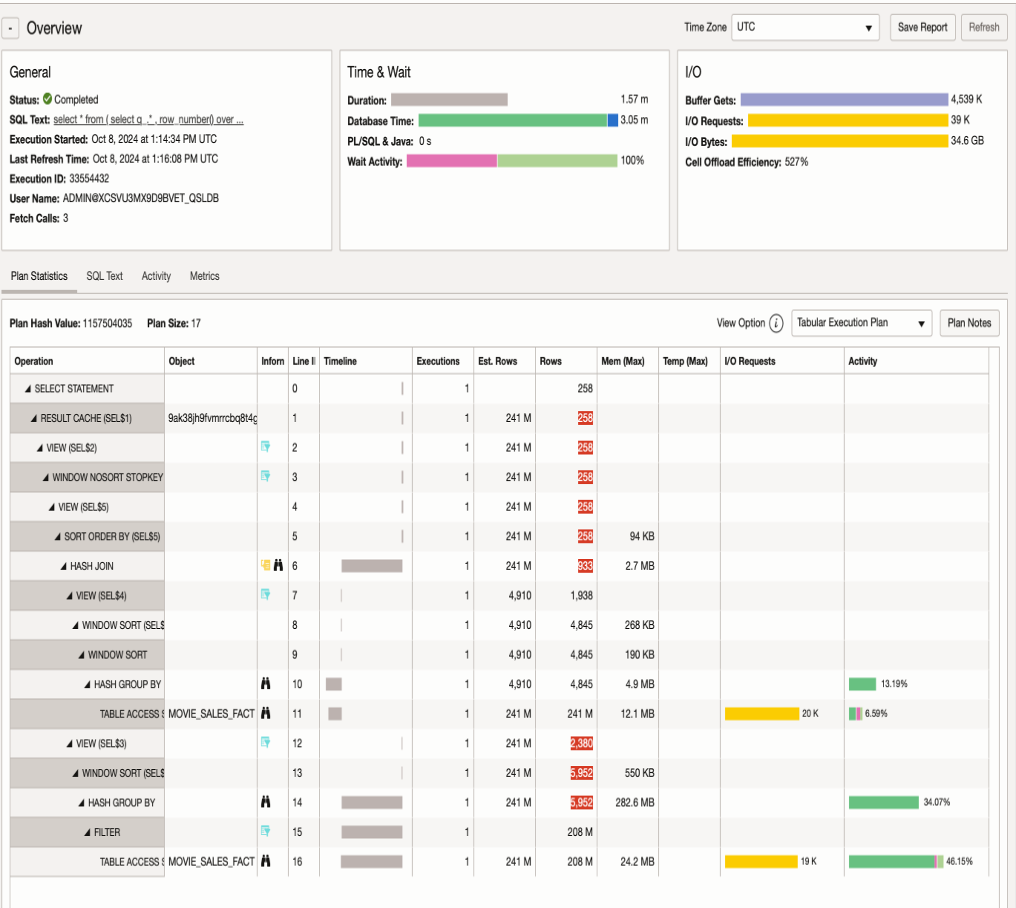The height and width of the screenshot is (908, 1016).
Task: Open the Time Zone dropdown
Action: click(x=805, y=28)
